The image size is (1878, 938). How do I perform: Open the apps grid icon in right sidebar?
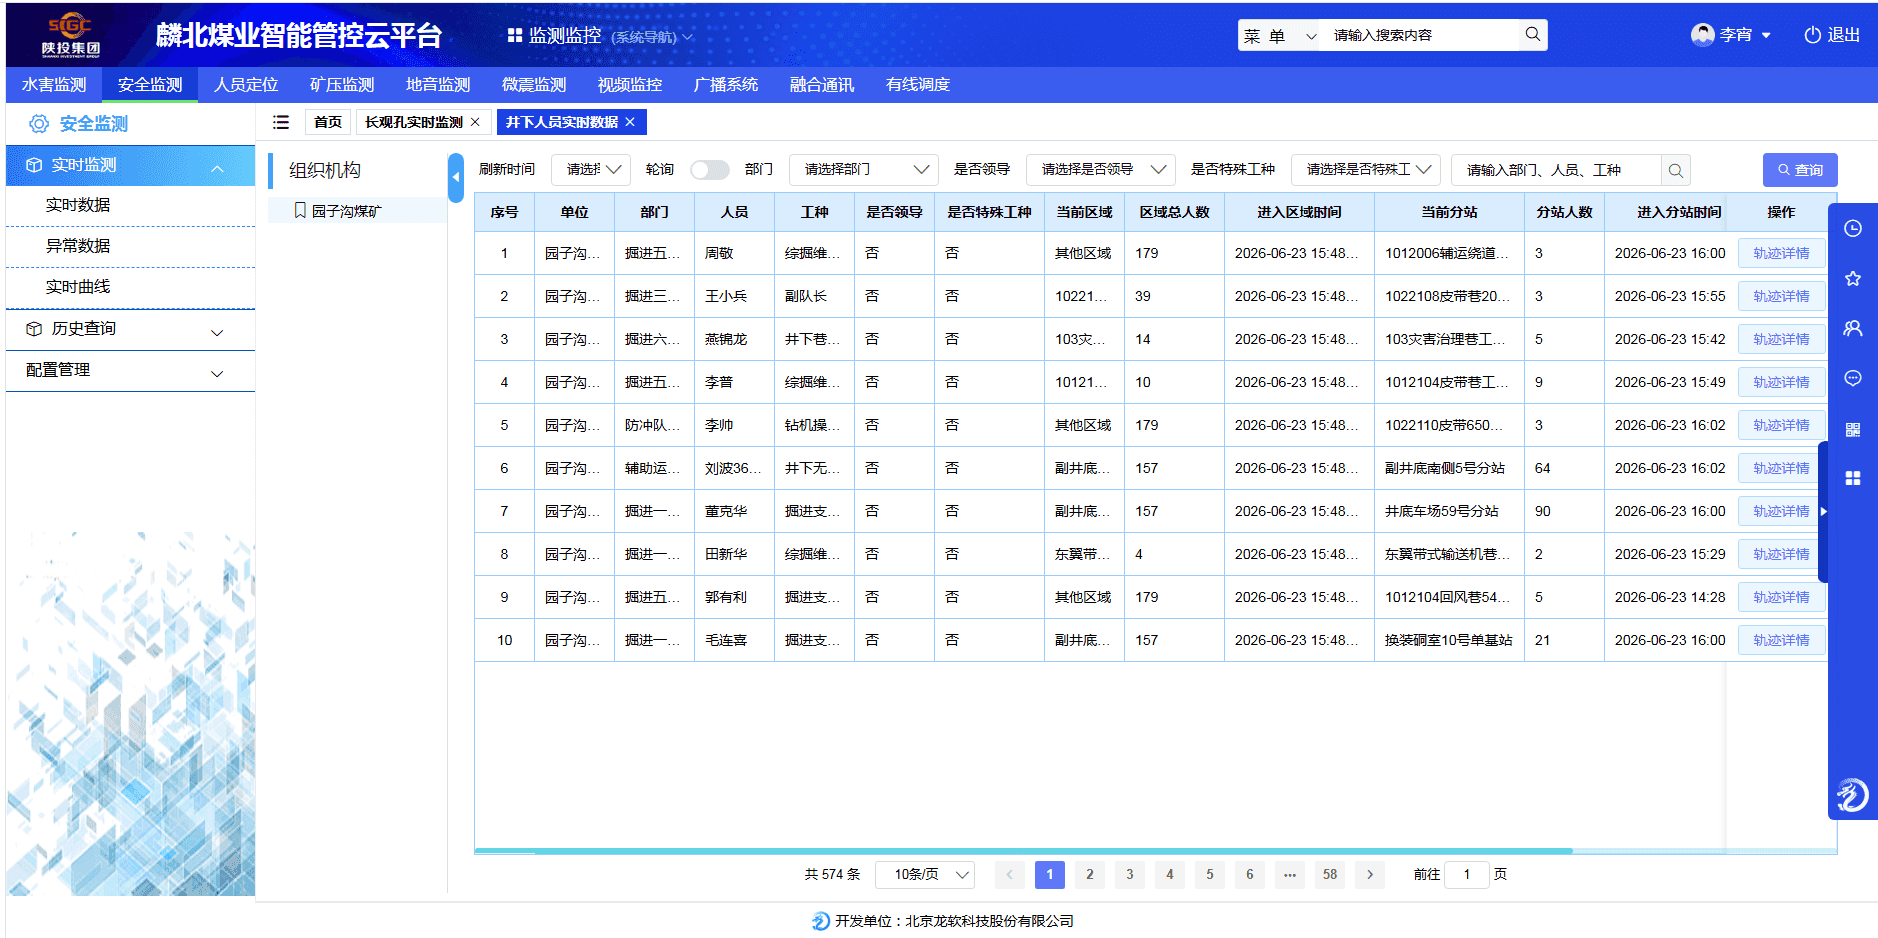[x=1852, y=478]
